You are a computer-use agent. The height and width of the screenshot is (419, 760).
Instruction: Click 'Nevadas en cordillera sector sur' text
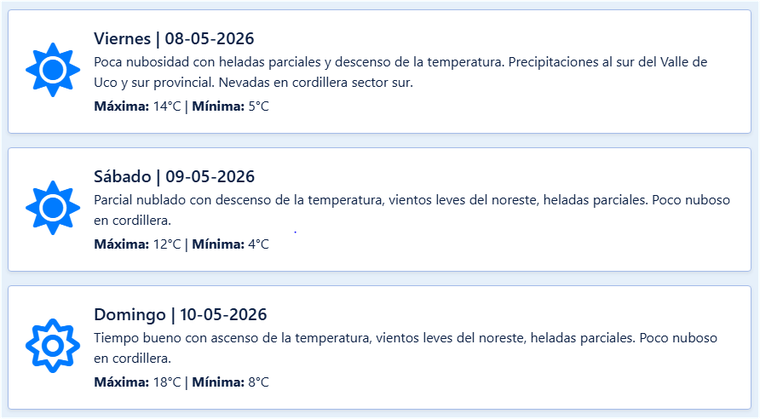tap(316, 82)
